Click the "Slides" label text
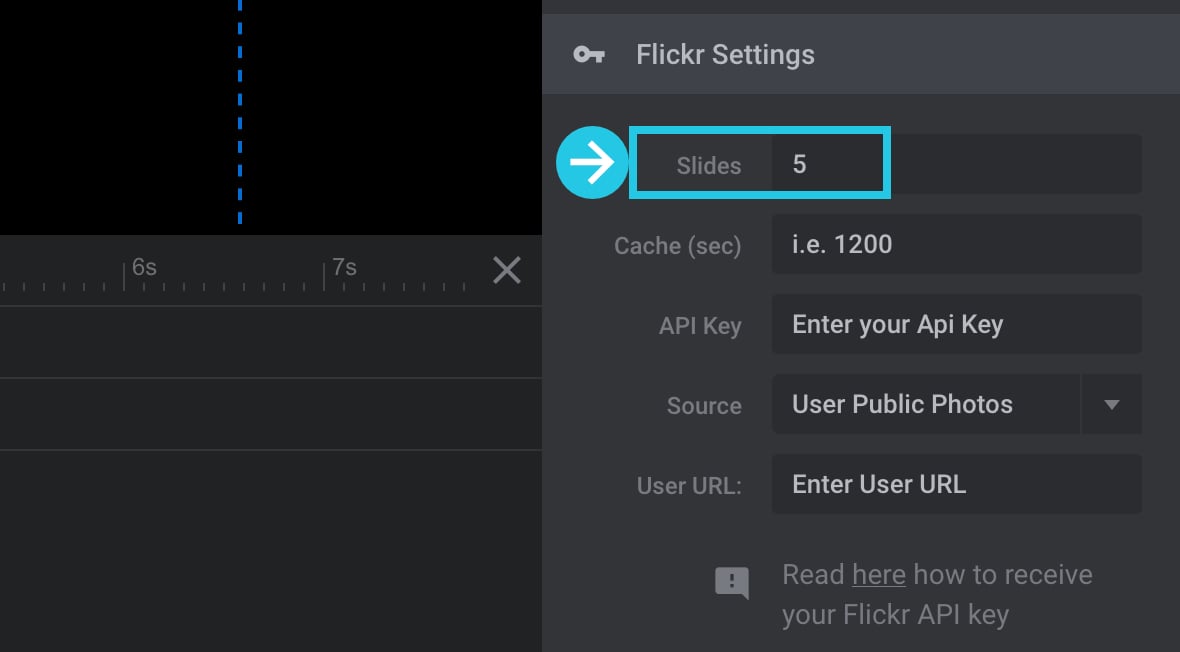Screen dimensions: 1180x652 (x=708, y=166)
